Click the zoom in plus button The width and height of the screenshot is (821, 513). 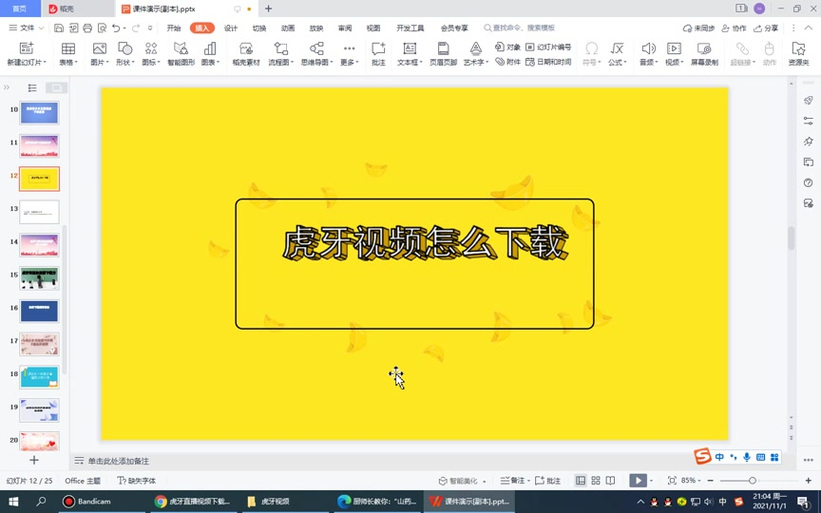click(808, 481)
